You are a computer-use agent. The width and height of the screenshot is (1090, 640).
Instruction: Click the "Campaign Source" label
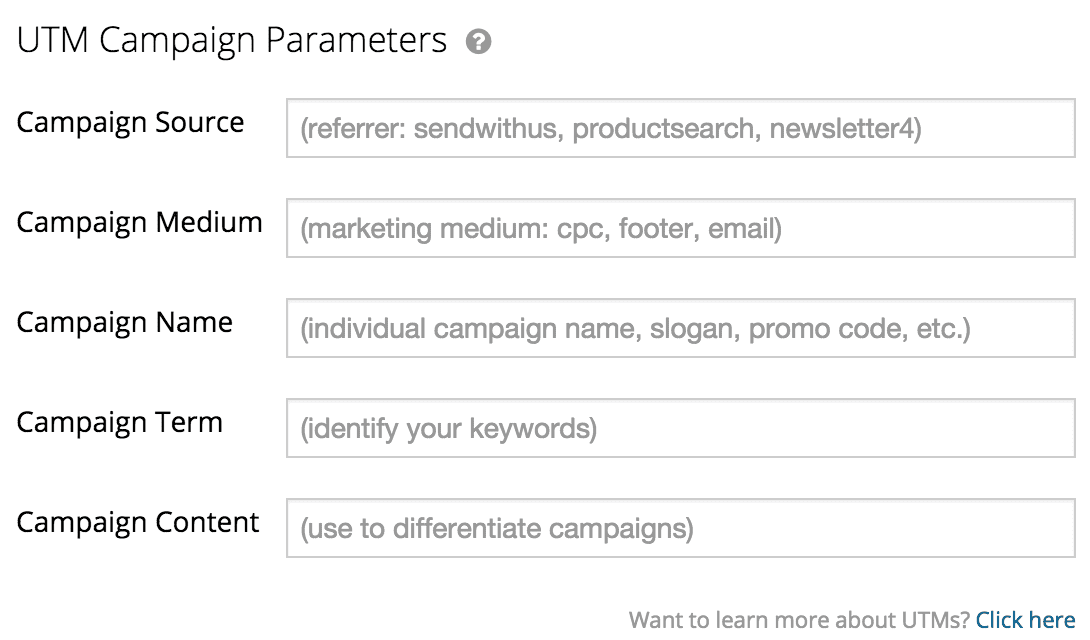(x=130, y=123)
